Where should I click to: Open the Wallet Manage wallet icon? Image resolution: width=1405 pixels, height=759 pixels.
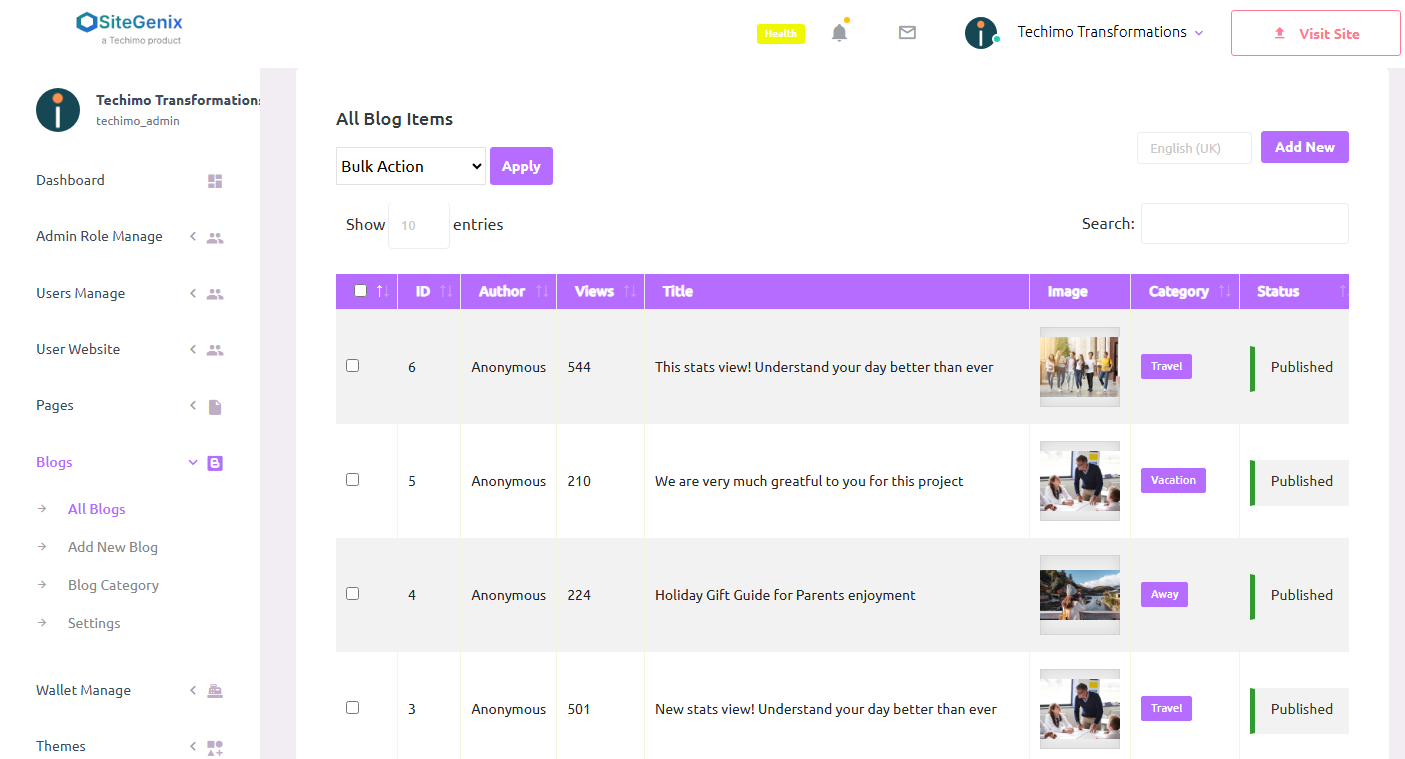pyautogui.click(x=214, y=690)
